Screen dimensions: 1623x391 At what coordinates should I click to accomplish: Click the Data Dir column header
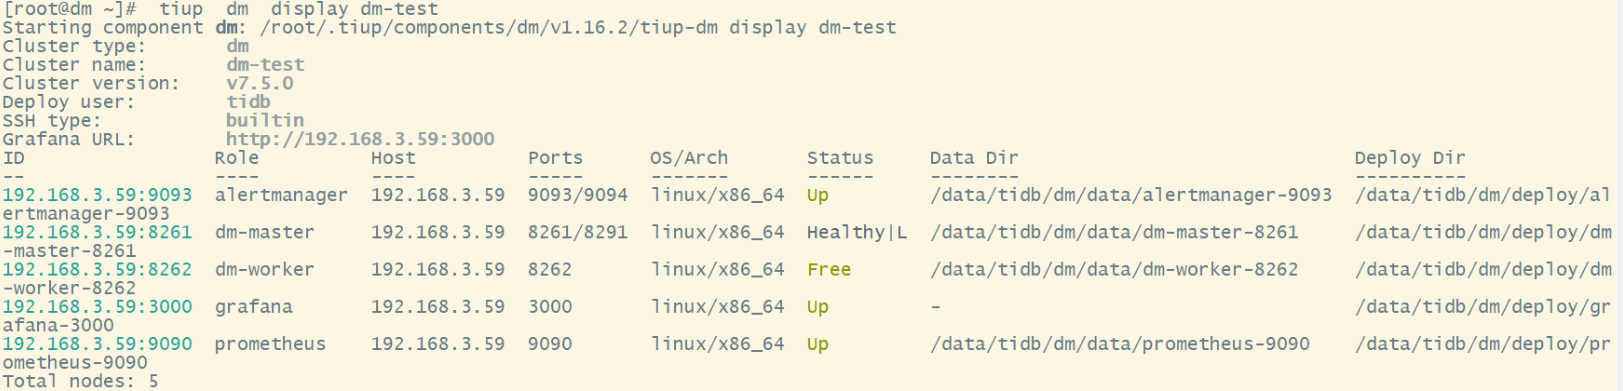click(x=974, y=158)
